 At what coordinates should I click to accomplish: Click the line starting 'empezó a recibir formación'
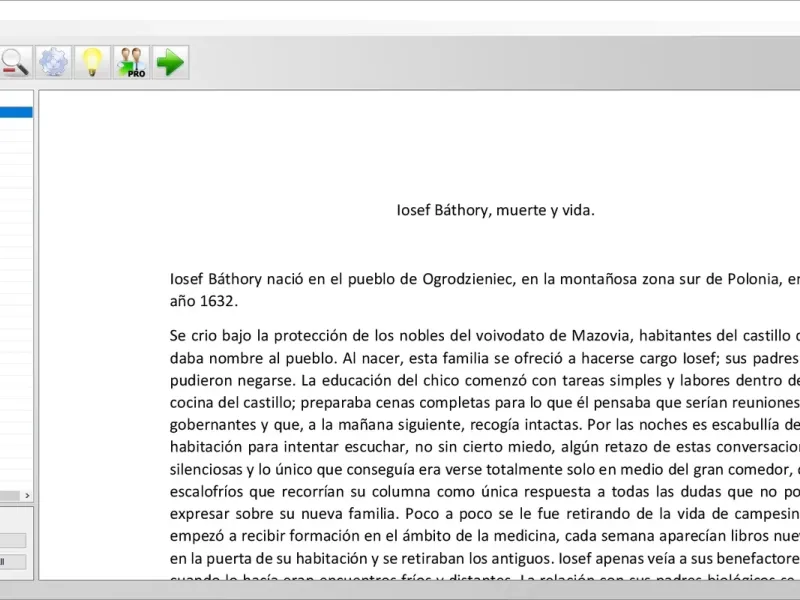[485, 536]
